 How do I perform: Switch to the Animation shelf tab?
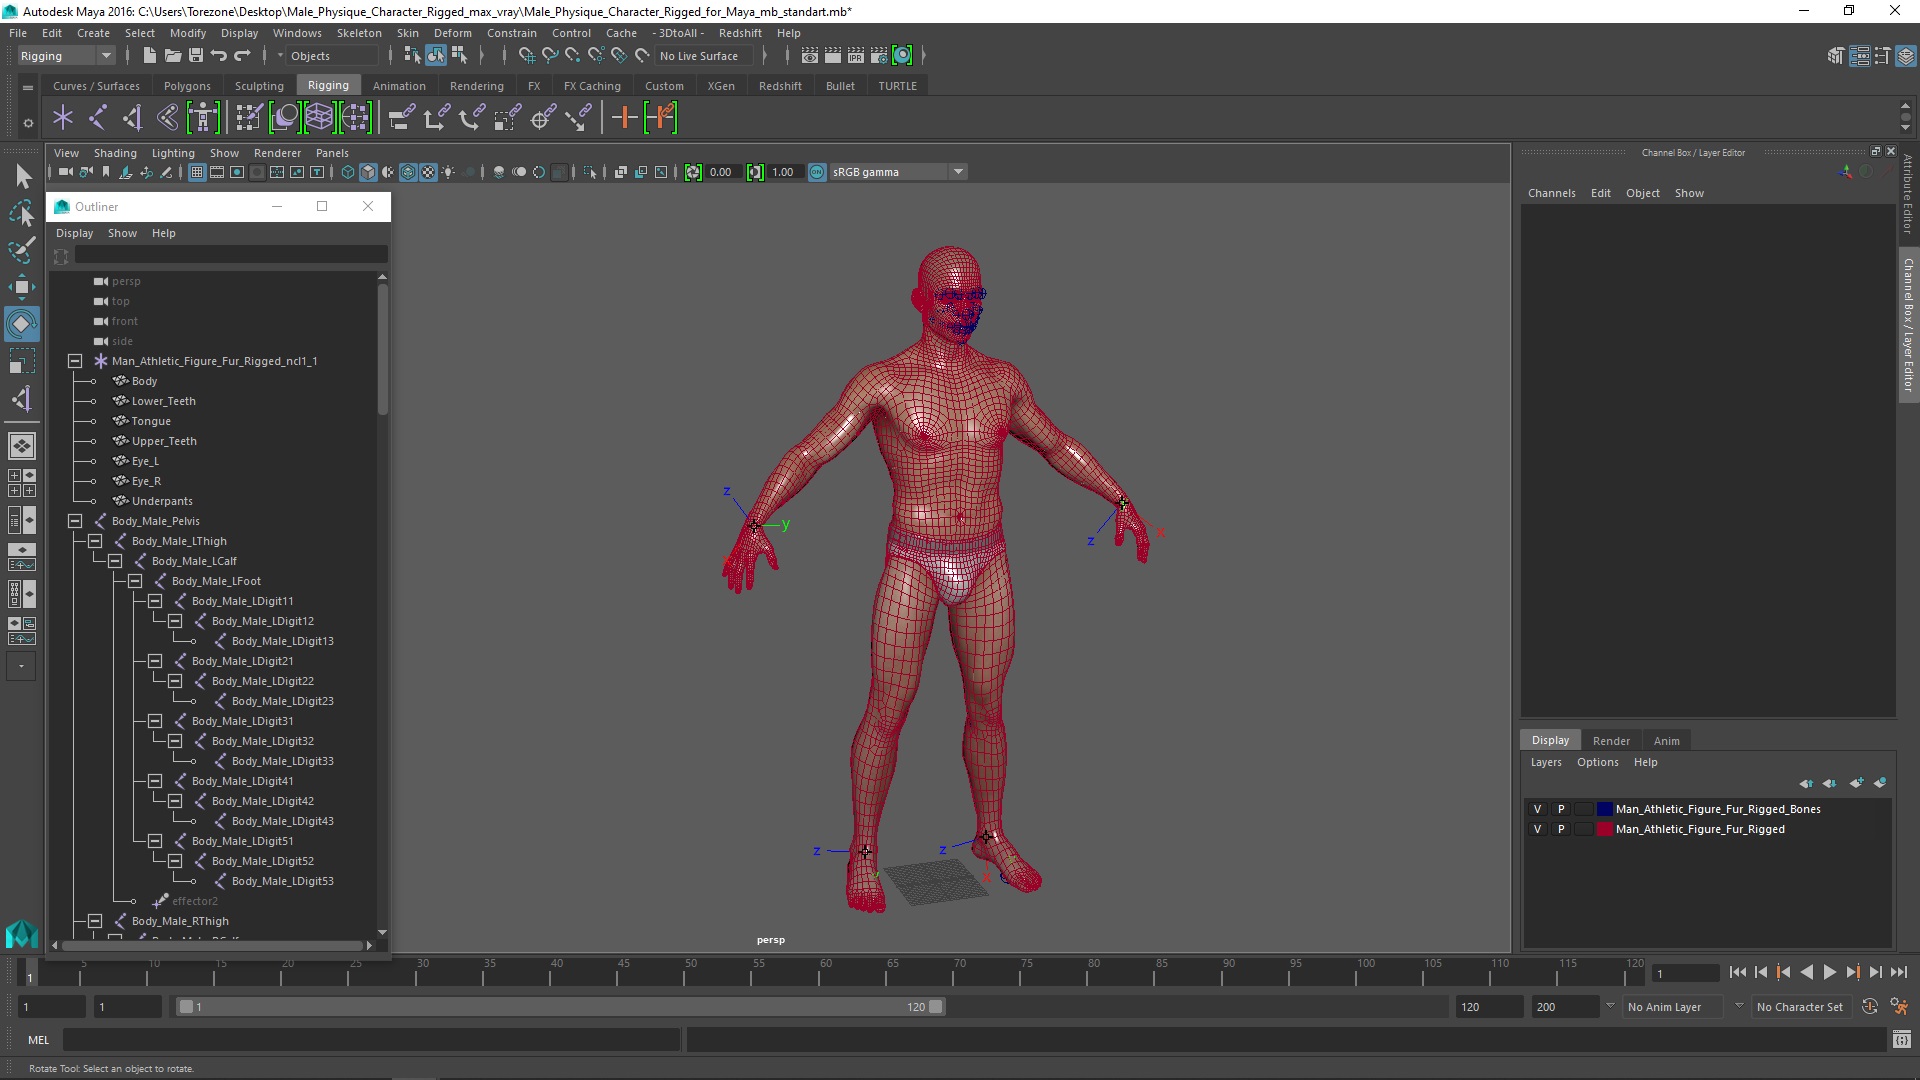(x=399, y=86)
